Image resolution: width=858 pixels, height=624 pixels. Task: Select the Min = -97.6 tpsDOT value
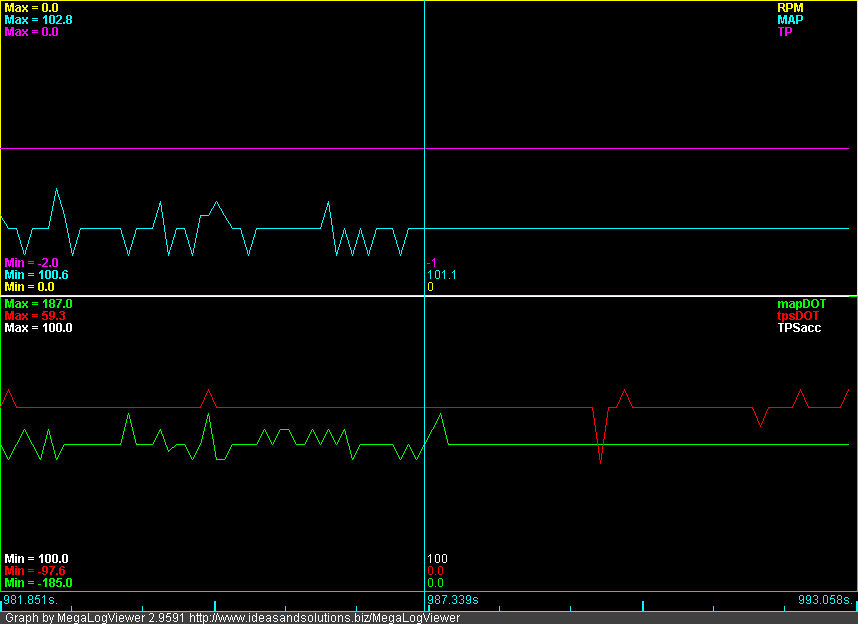tap(35, 571)
